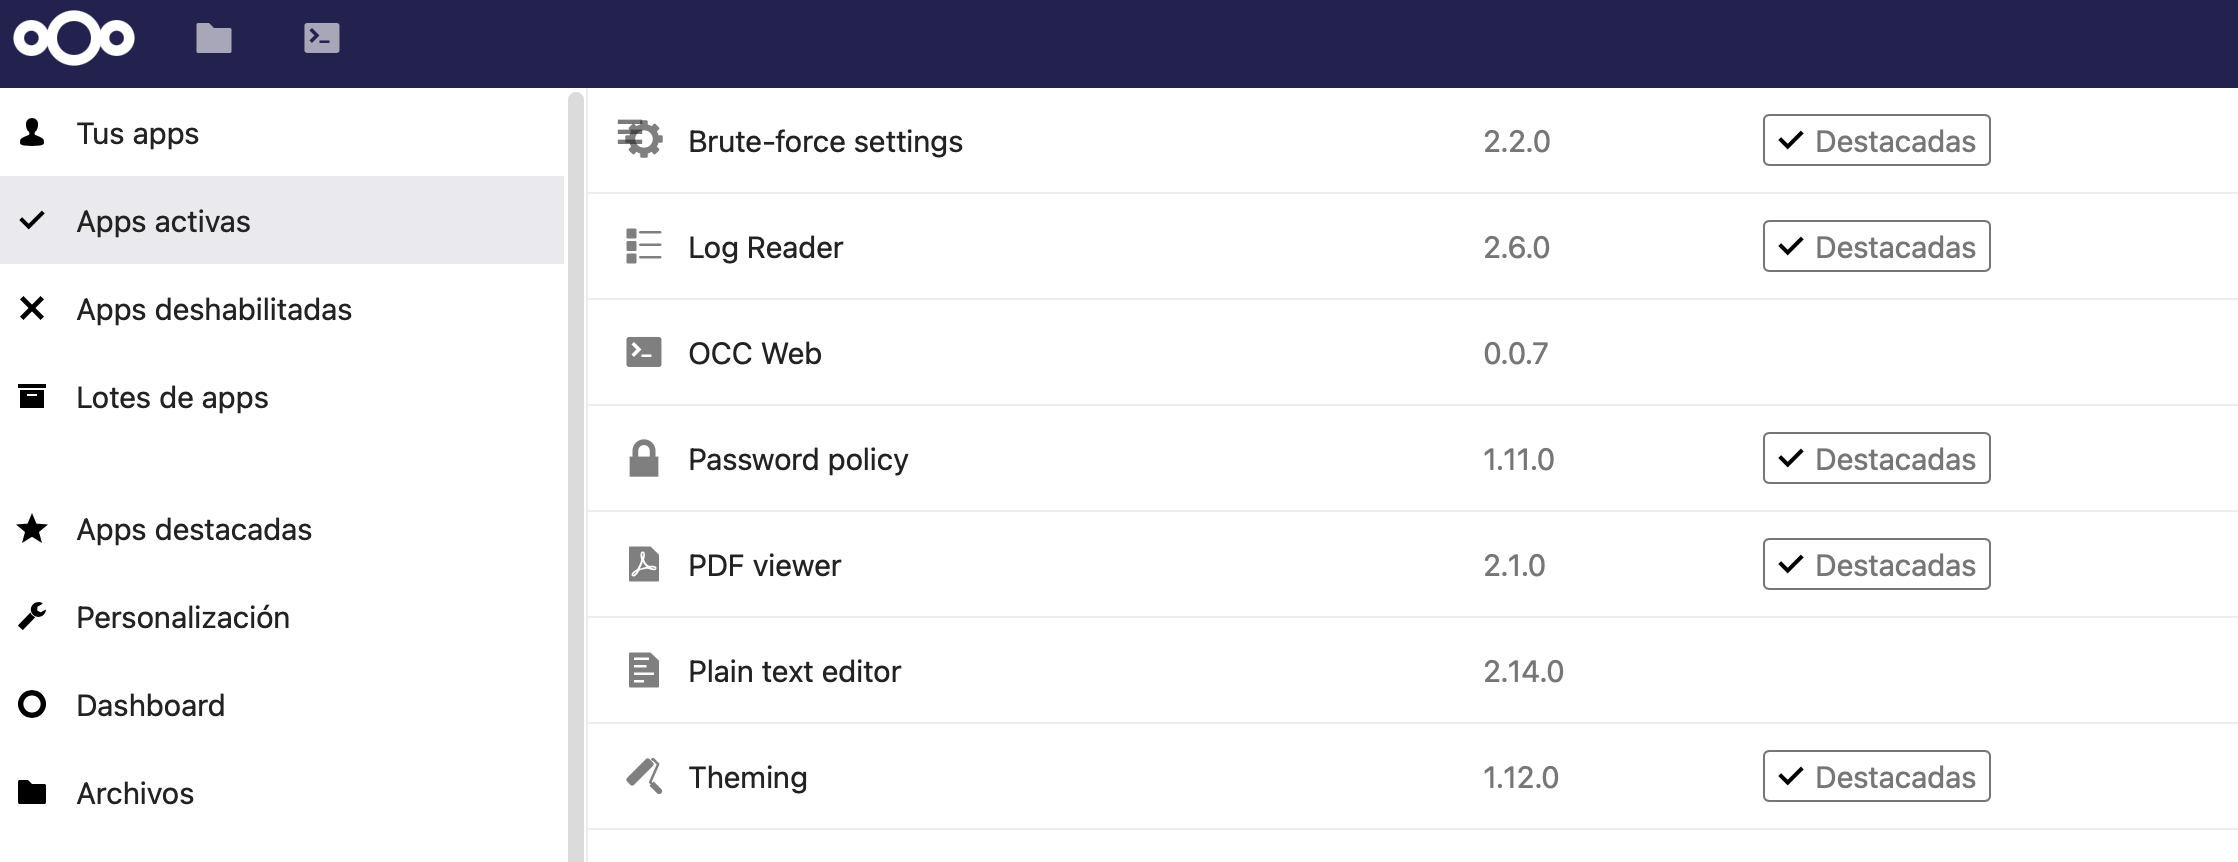The width and height of the screenshot is (2238, 862).
Task: Click the Theming paint roller icon
Action: (643, 776)
